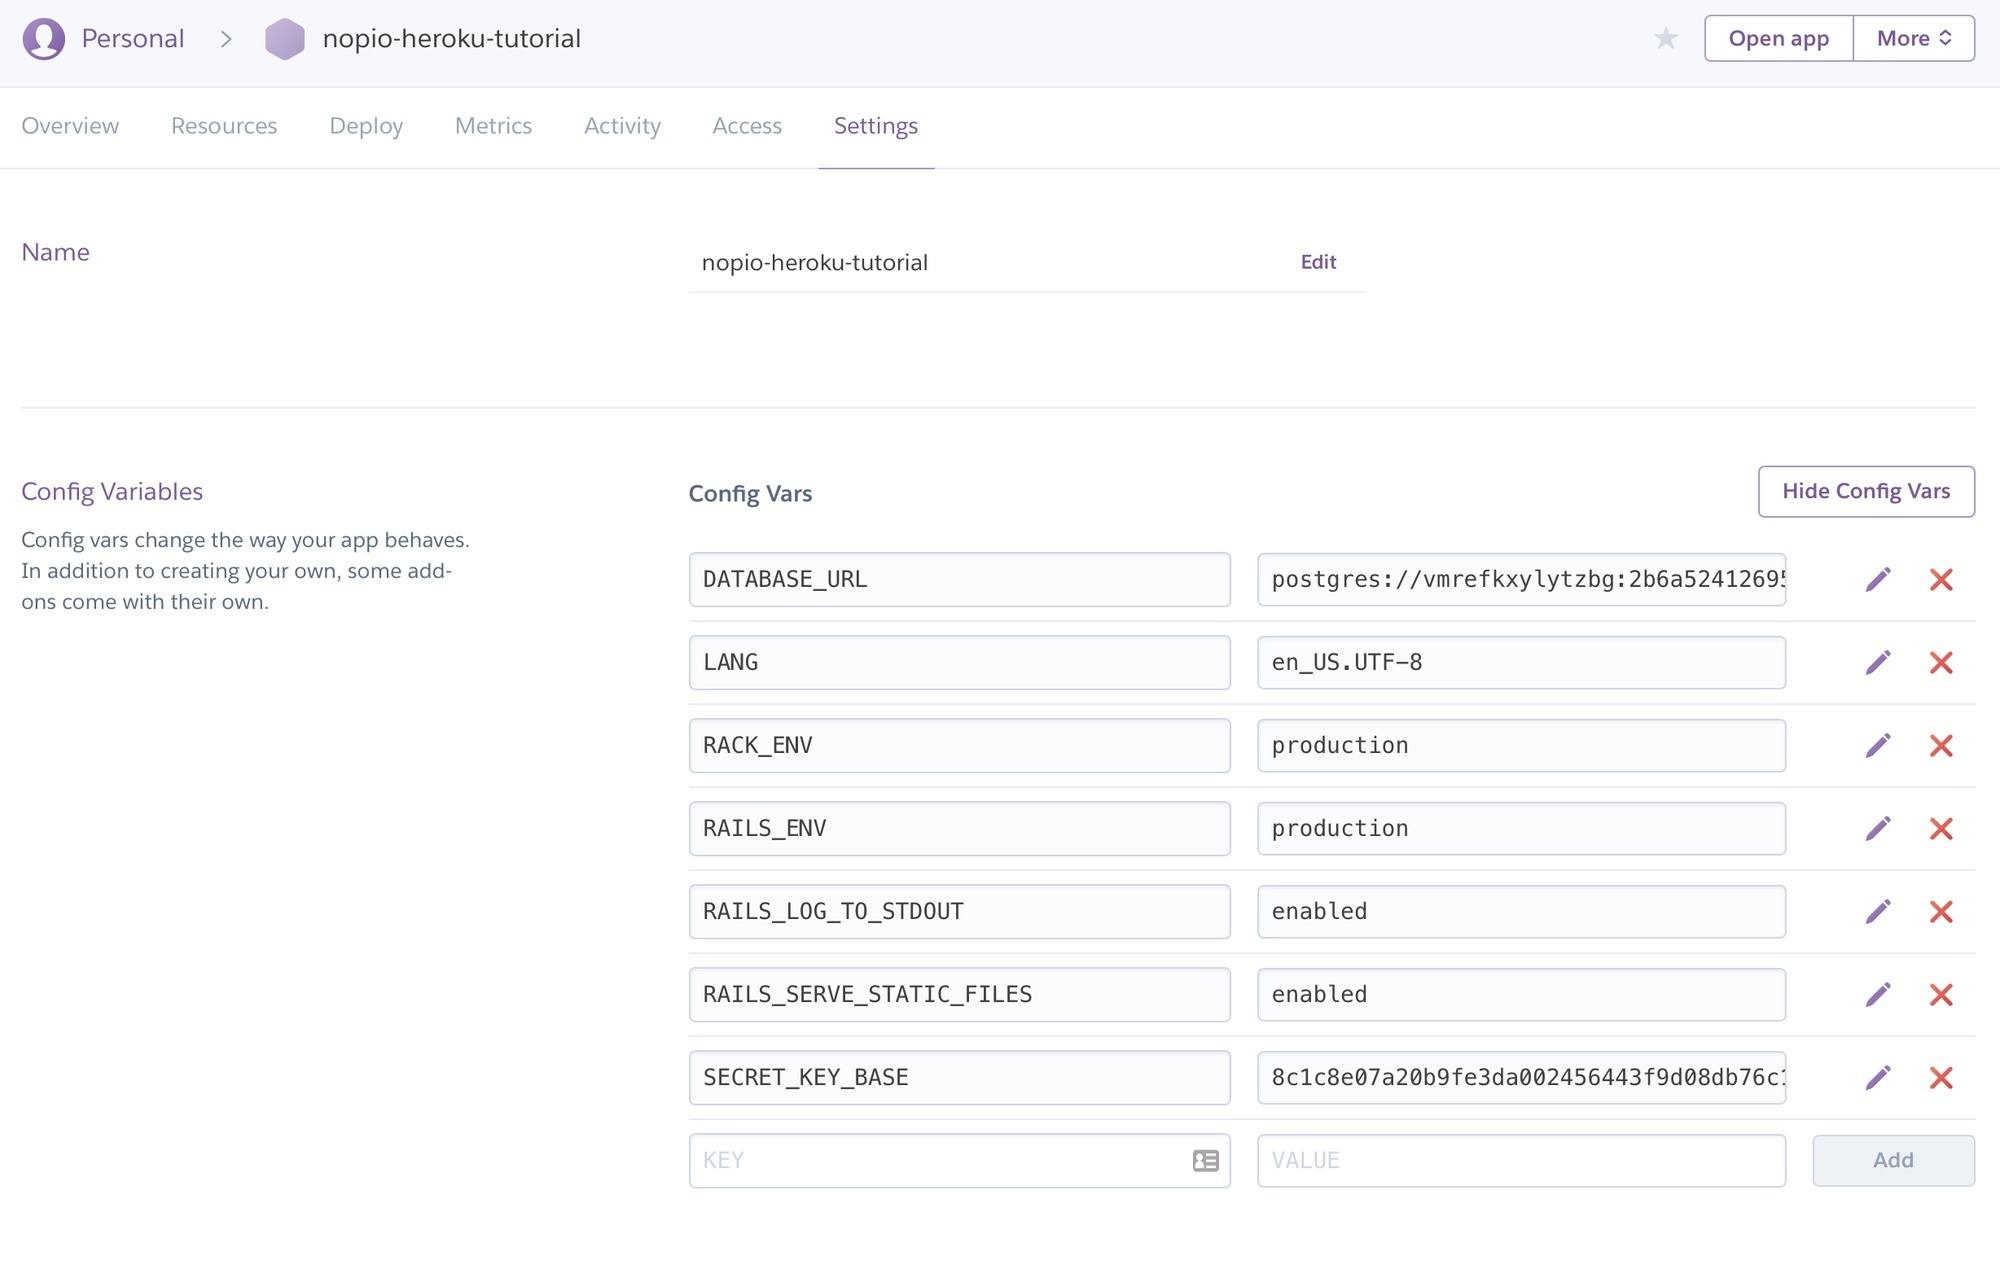The image size is (2000, 1265).
Task: Switch to the Access tab
Action: coord(747,126)
